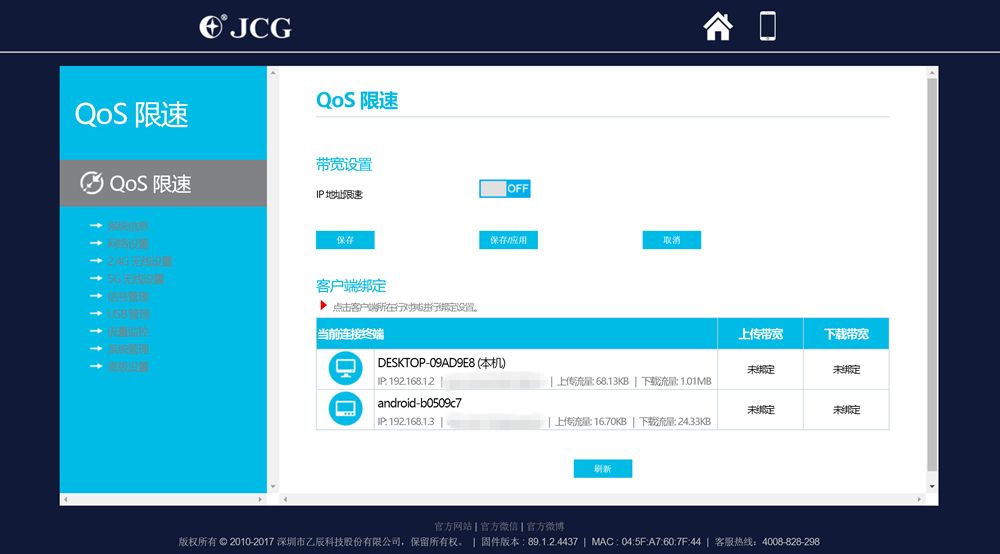1000x554 pixels.
Task: Open the USB management menu item
Action: point(128,314)
